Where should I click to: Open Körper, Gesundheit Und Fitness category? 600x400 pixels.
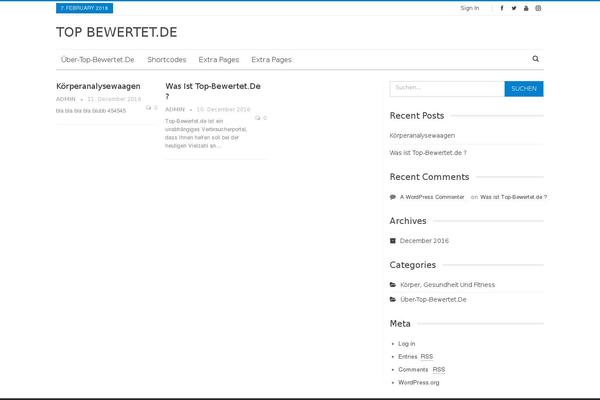[447, 285]
